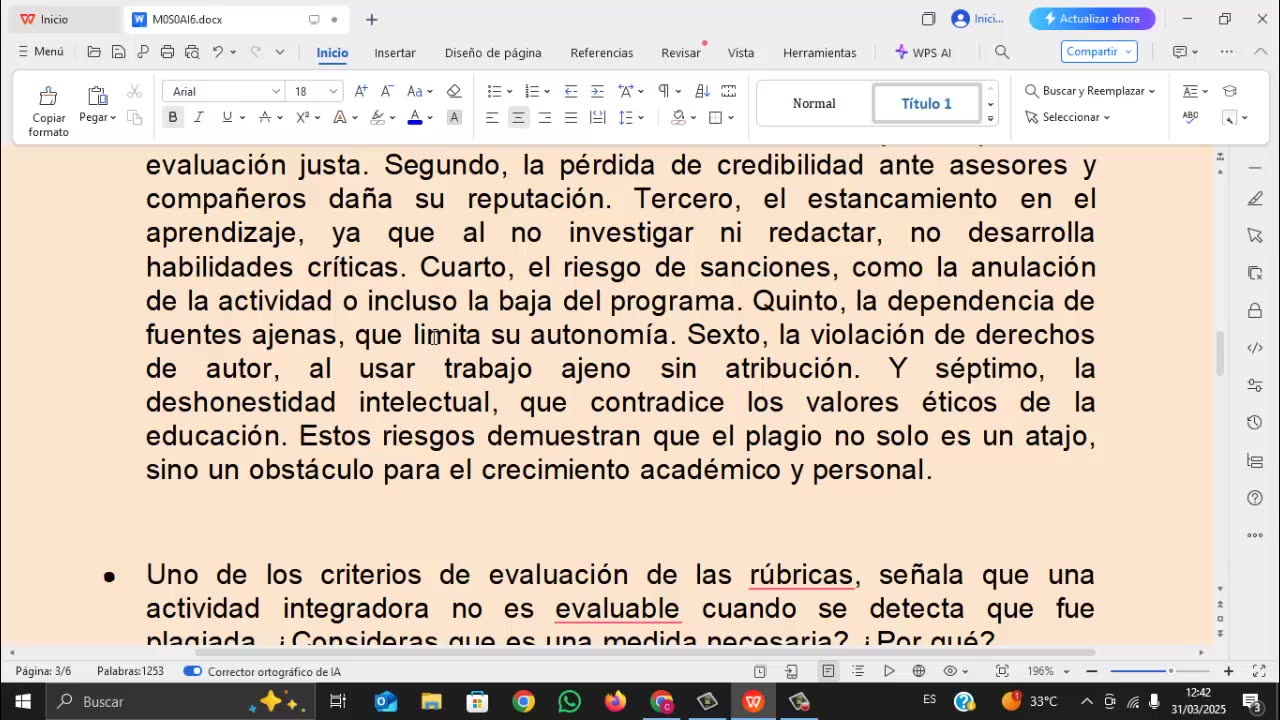Screen dimensions: 1280x720
Task: Click the Actualizar ahora button
Action: [1092, 19]
